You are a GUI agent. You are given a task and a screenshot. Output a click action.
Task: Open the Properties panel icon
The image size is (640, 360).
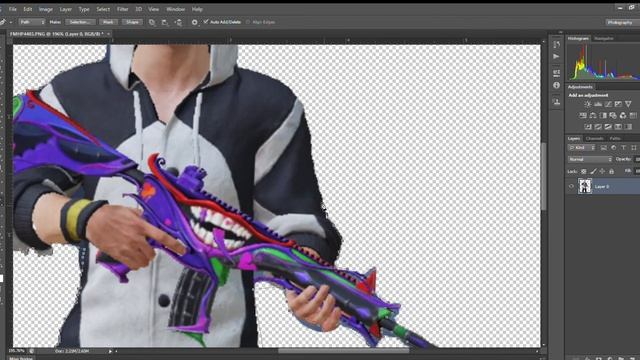(556, 73)
